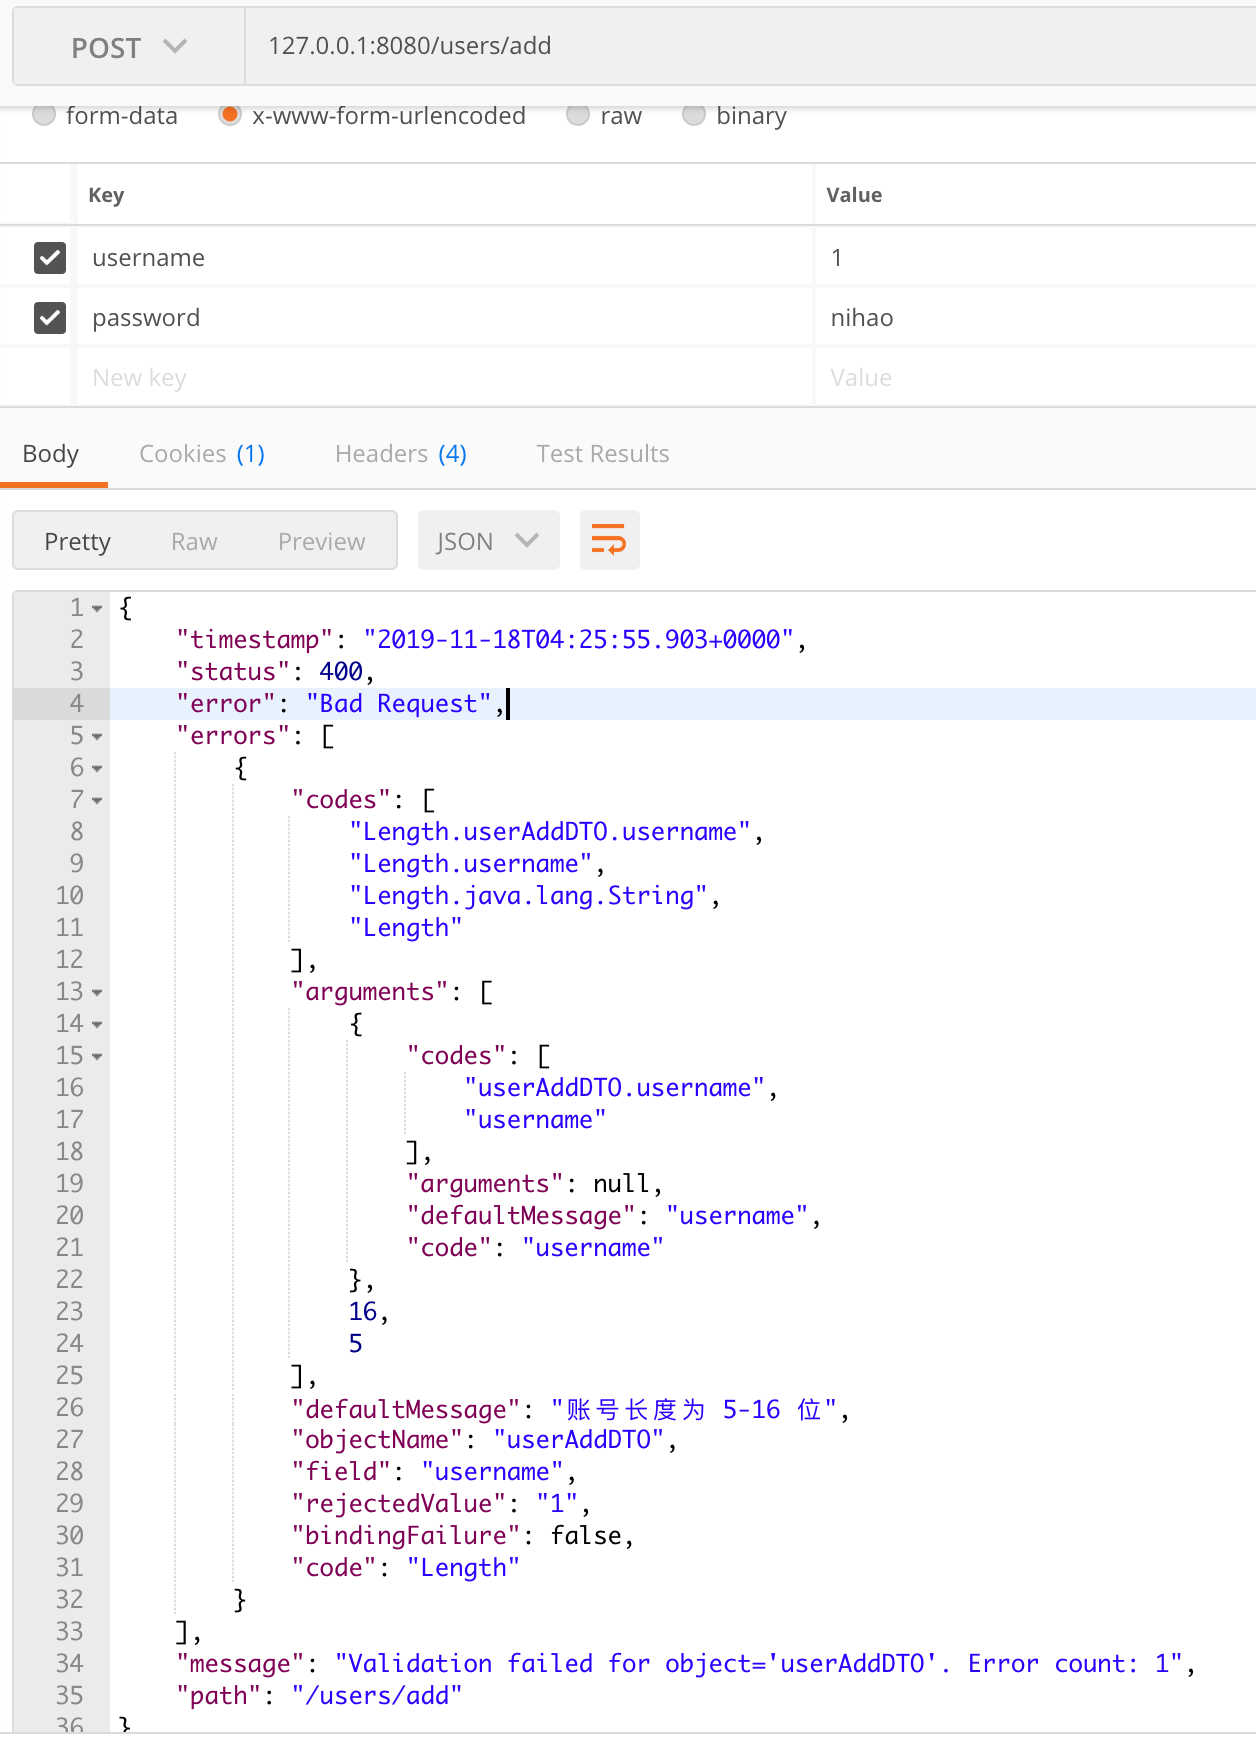Choose the binary body radio option

click(694, 116)
